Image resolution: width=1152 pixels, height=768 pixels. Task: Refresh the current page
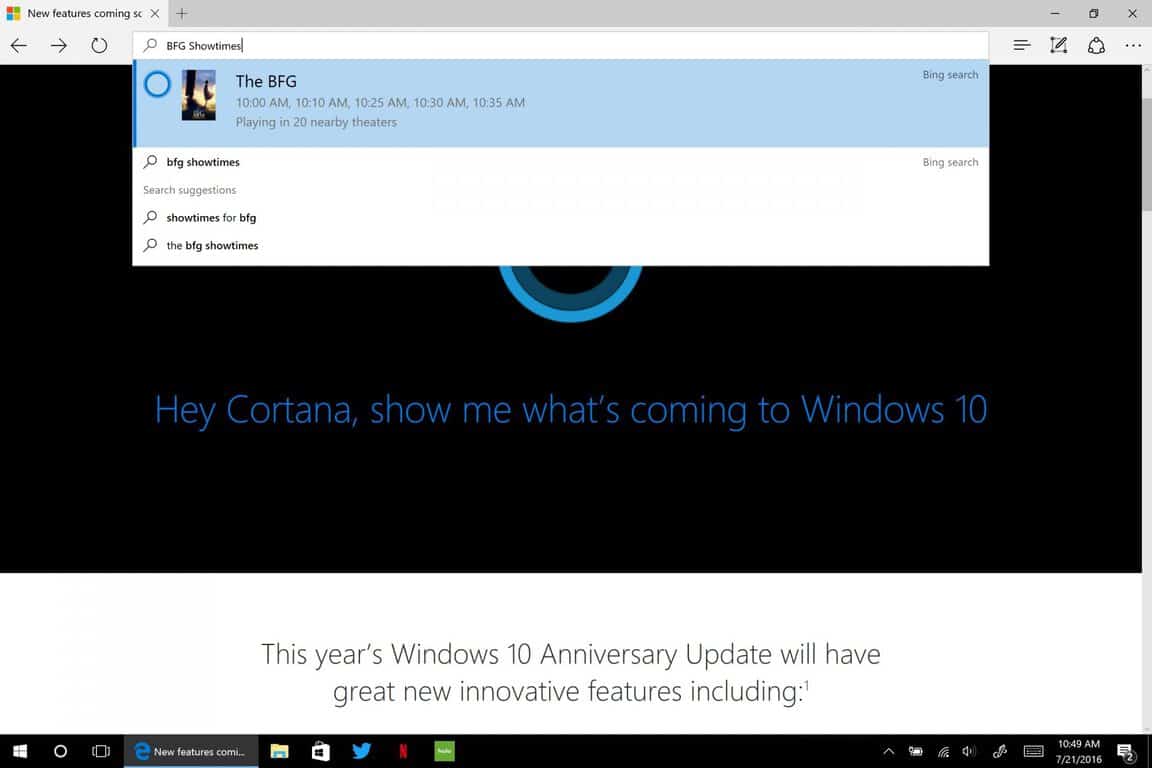(x=99, y=46)
